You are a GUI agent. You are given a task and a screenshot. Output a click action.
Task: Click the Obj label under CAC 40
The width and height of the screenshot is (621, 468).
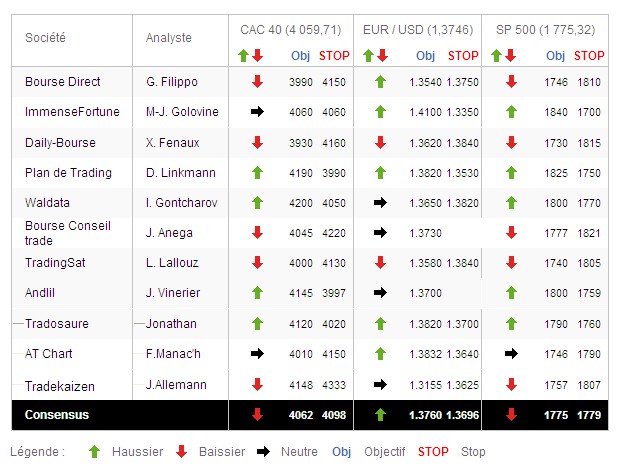[301, 56]
